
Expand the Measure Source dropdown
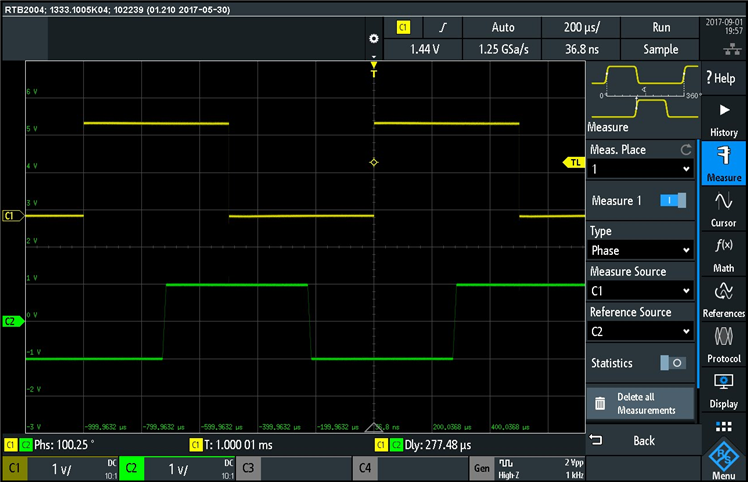(x=640, y=291)
